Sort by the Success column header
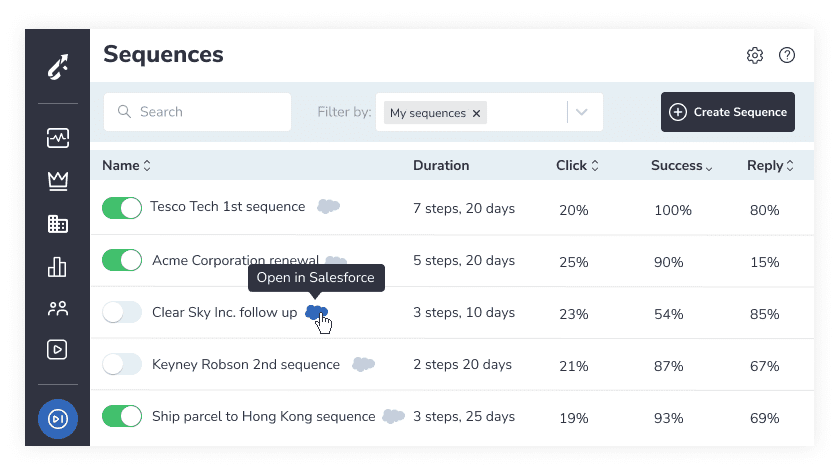The width and height of the screenshot is (840, 475). [x=681, y=165]
